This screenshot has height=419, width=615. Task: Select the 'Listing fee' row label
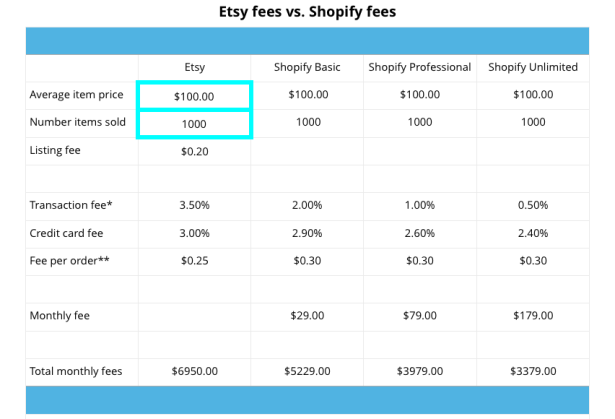pos(55,150)
